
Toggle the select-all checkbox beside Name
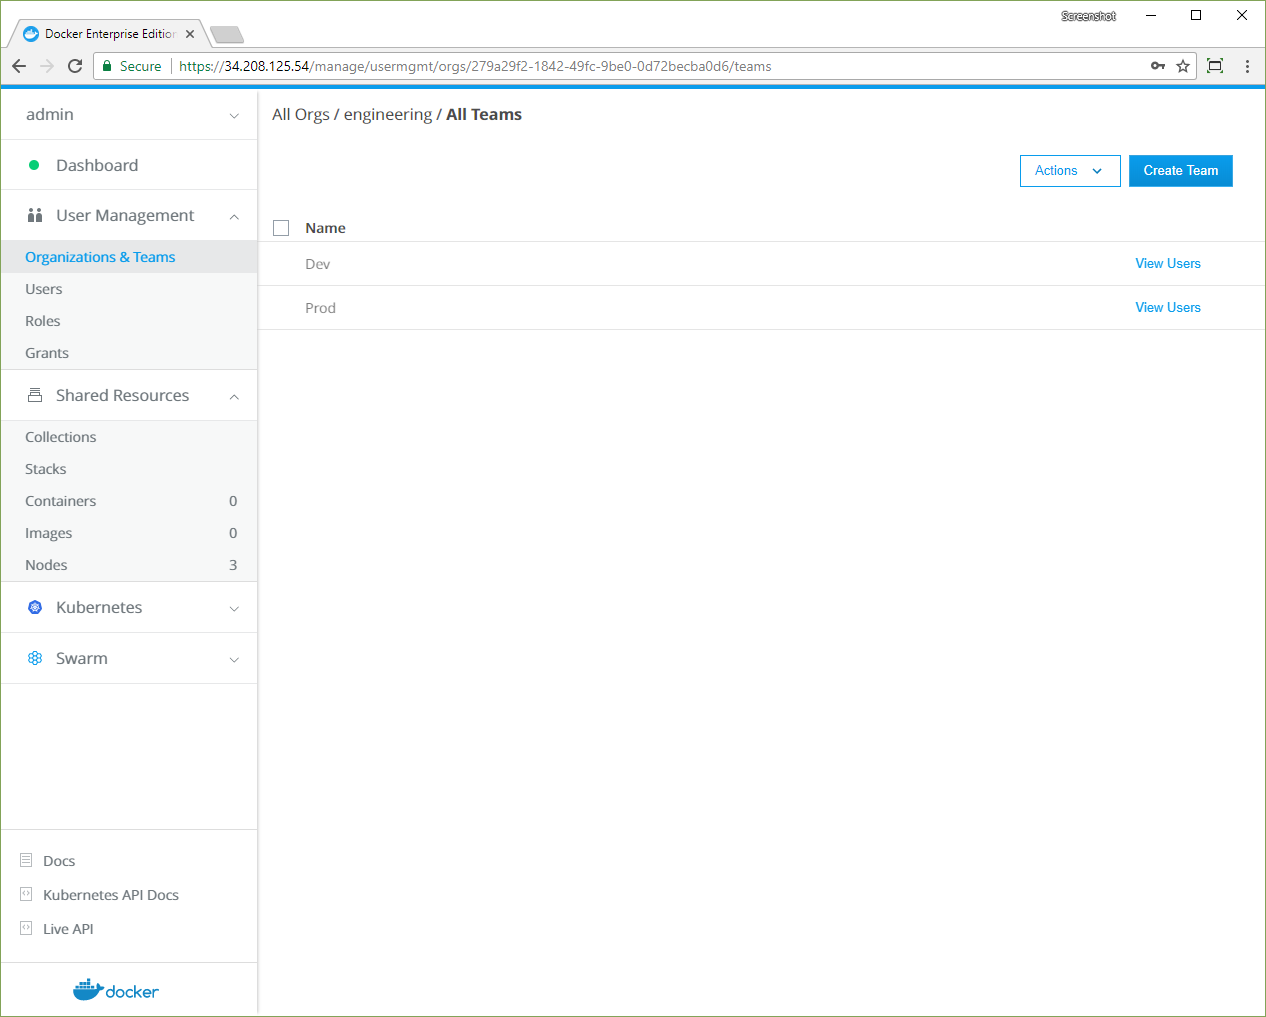[281, 228]
